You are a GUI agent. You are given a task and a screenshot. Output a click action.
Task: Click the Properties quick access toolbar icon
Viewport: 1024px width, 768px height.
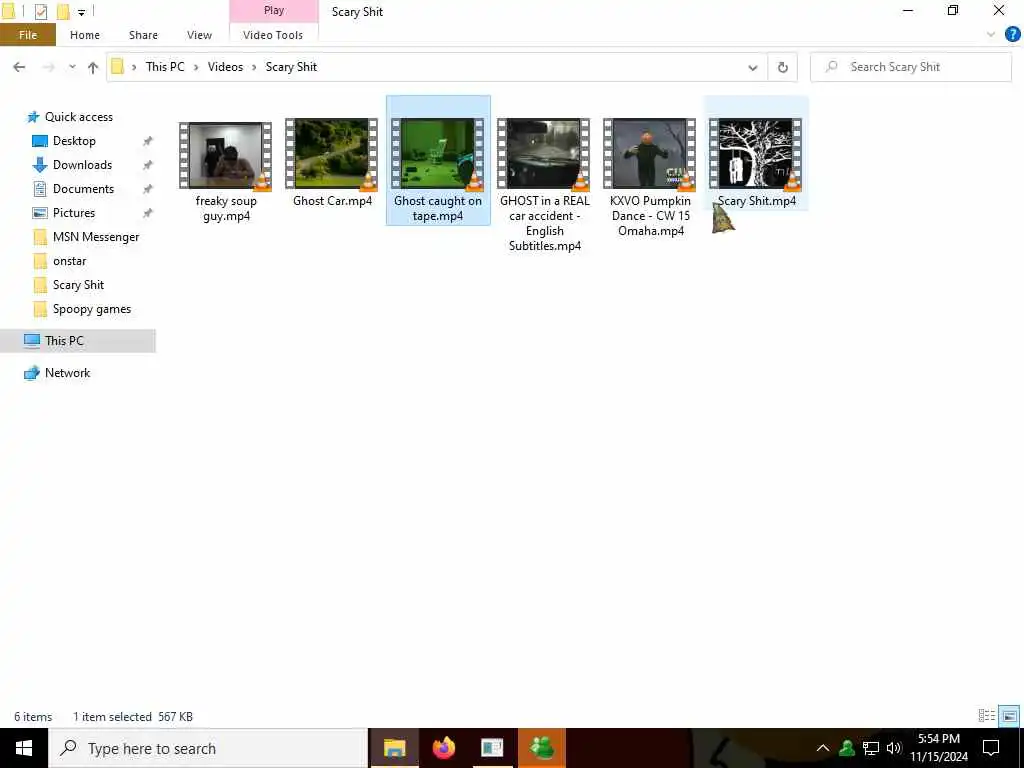tap(40, 11)
